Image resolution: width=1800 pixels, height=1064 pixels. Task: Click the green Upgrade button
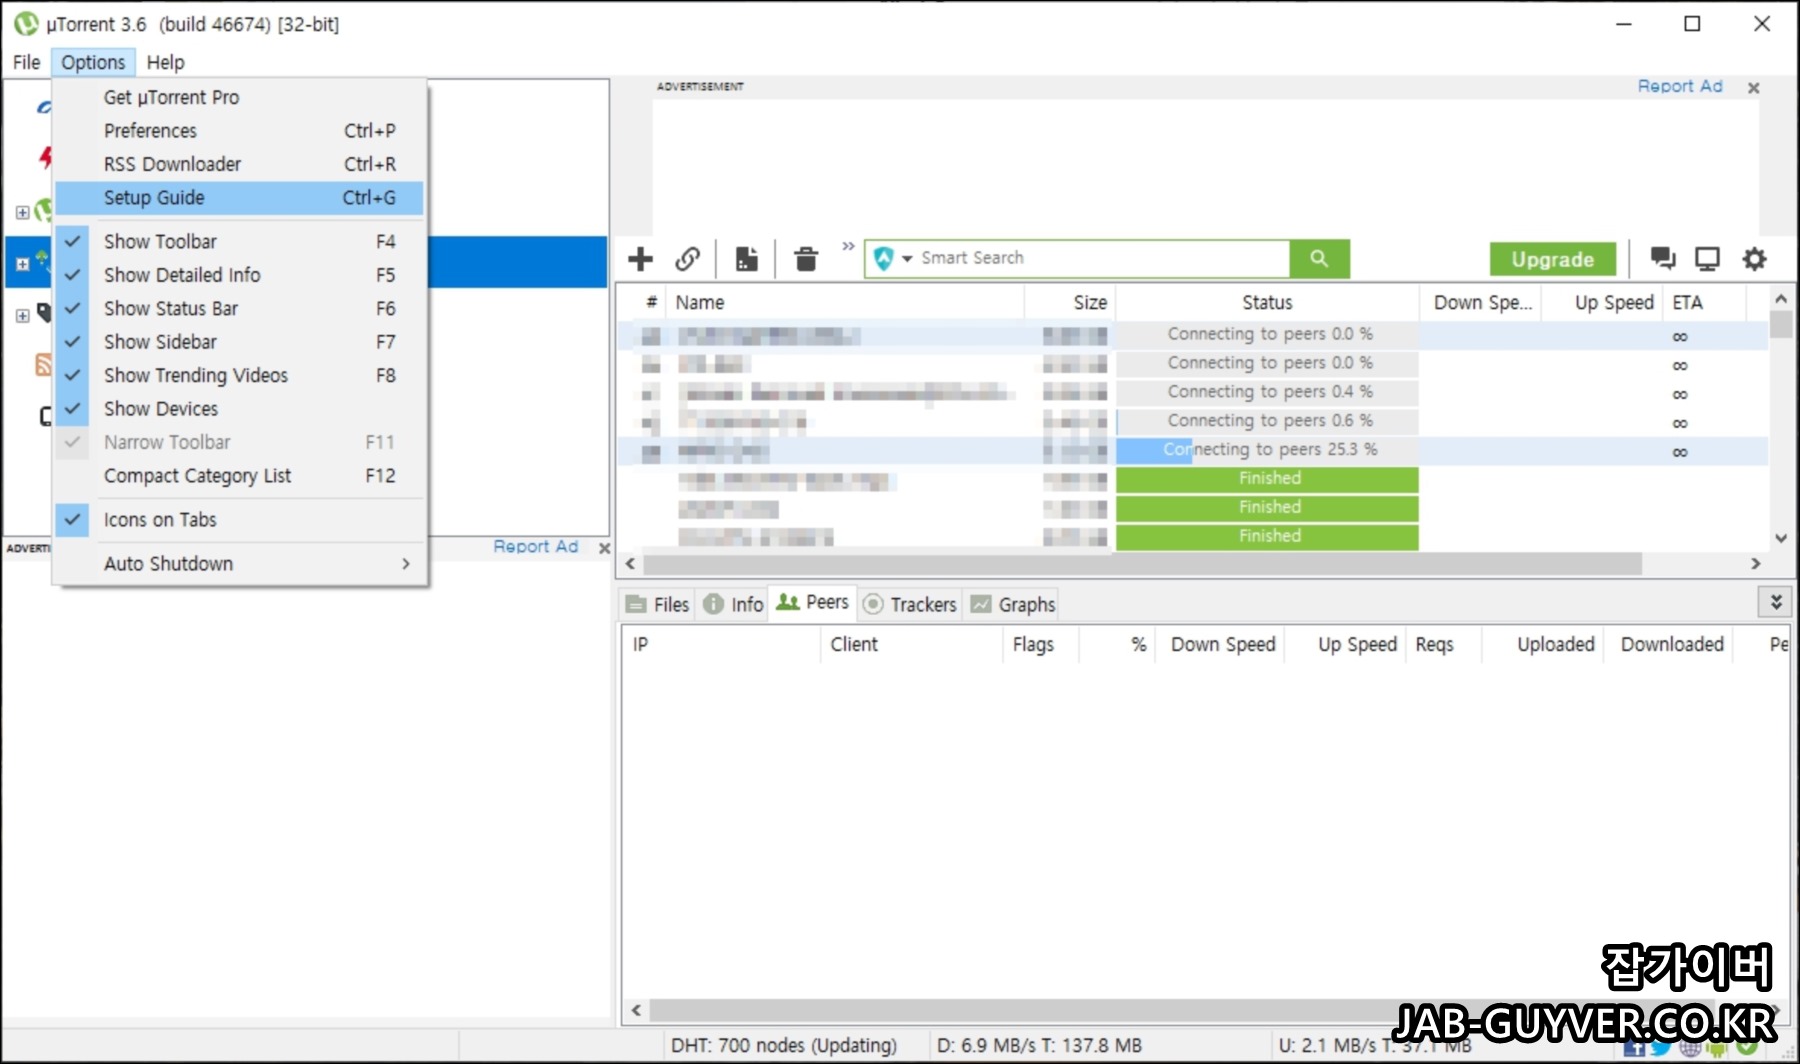pyautogui.click(x=1552, y=259)
